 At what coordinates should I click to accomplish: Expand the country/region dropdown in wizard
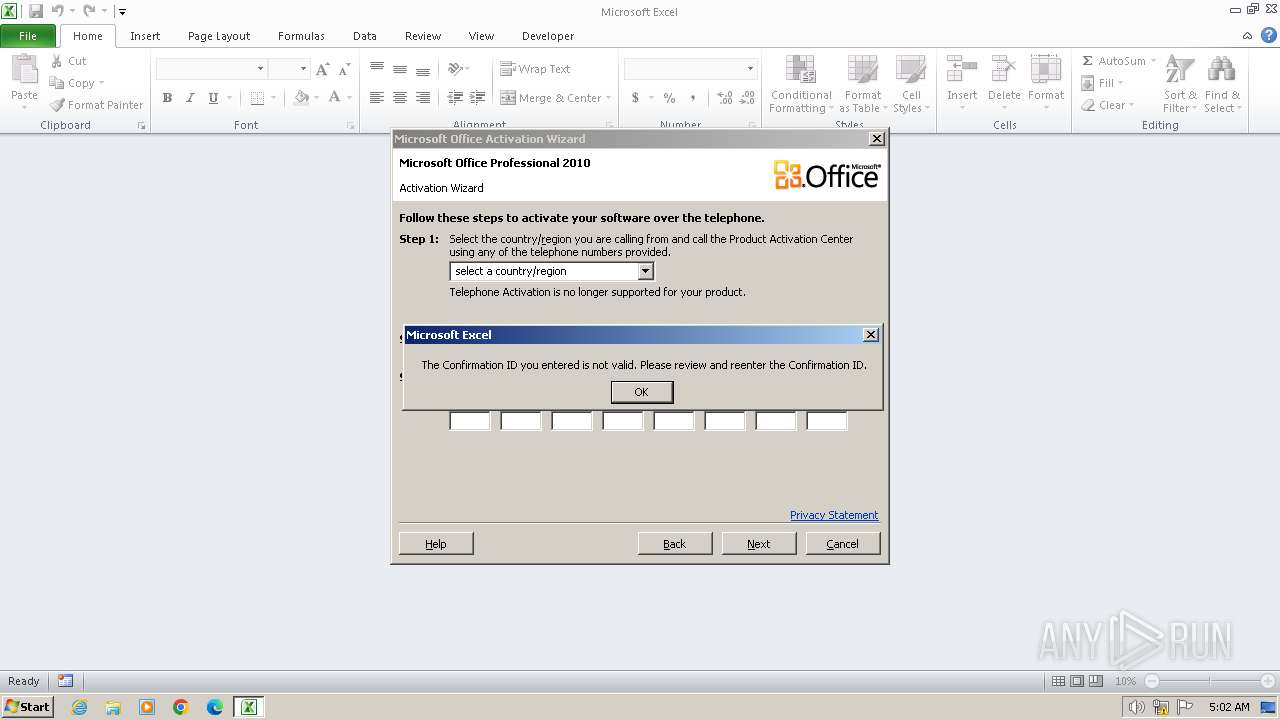tap(645, 271)
